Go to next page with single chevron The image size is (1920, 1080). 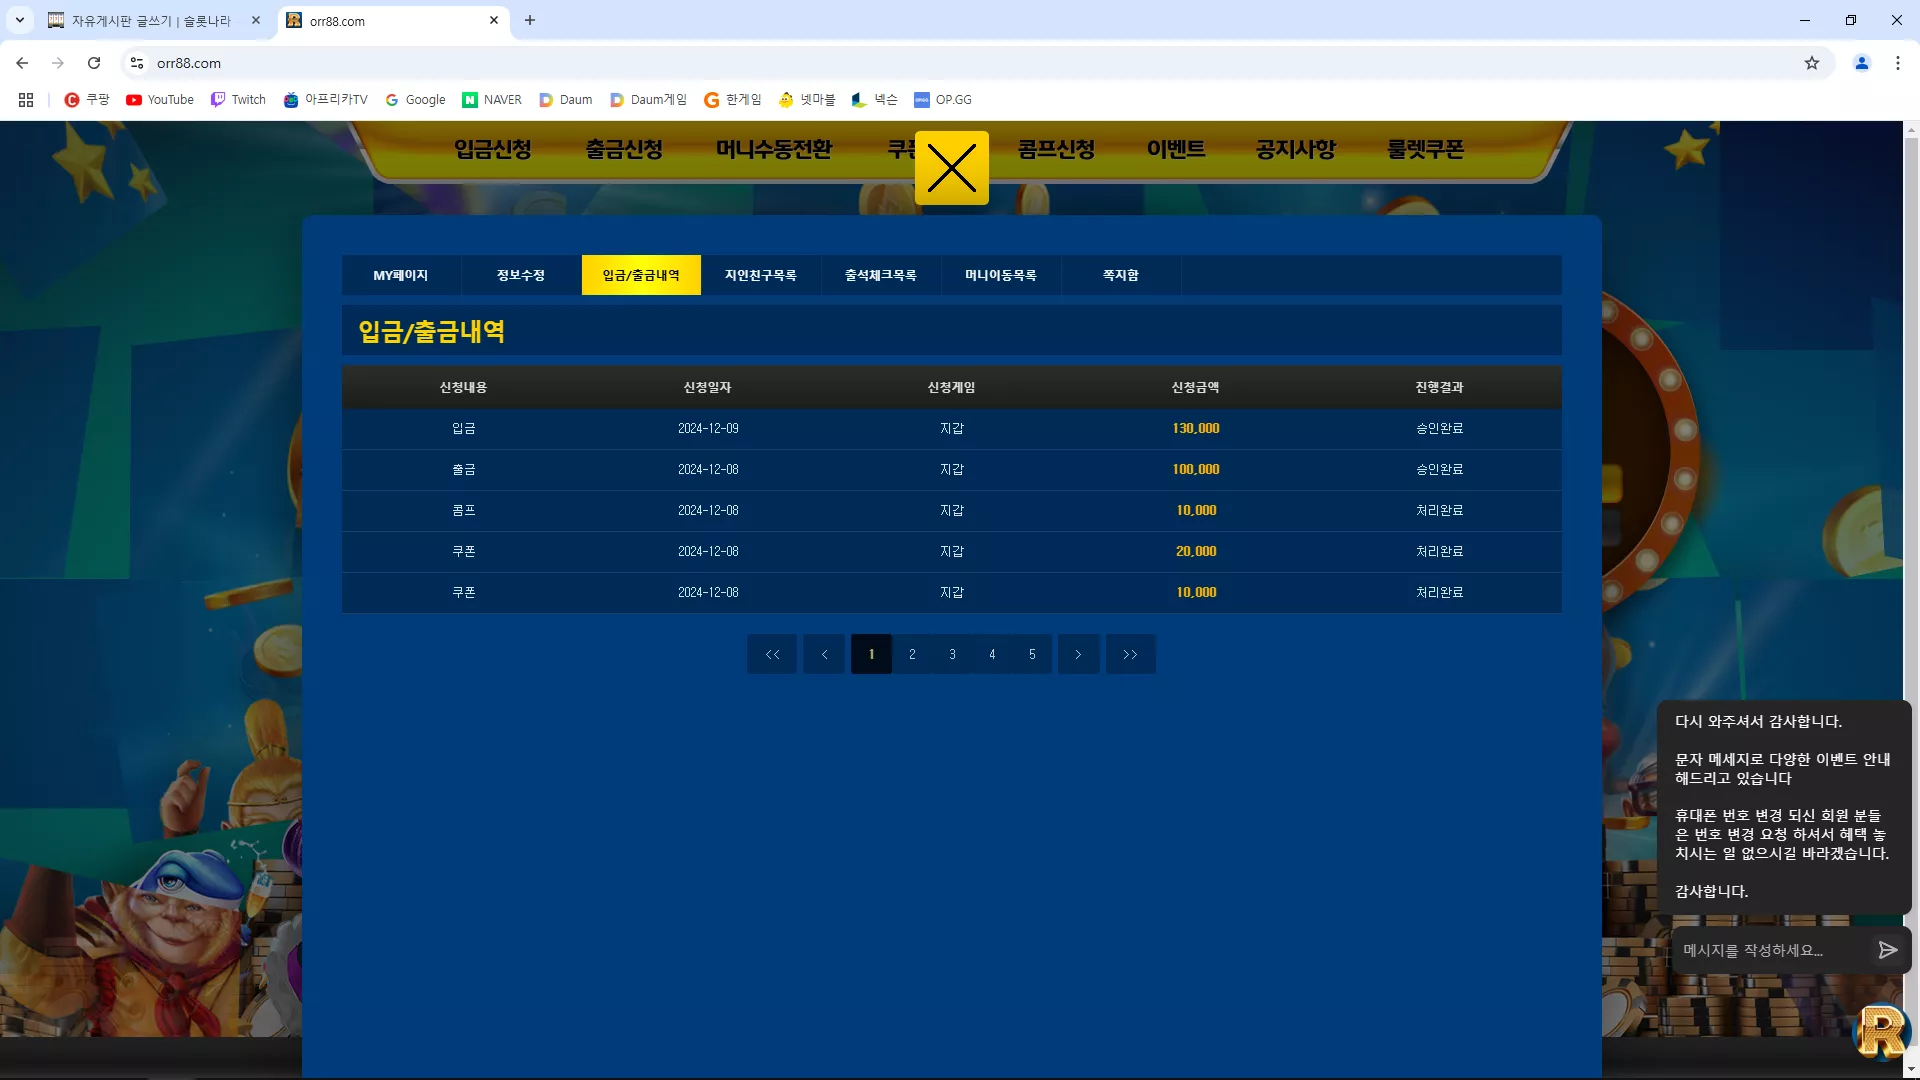1078,654
